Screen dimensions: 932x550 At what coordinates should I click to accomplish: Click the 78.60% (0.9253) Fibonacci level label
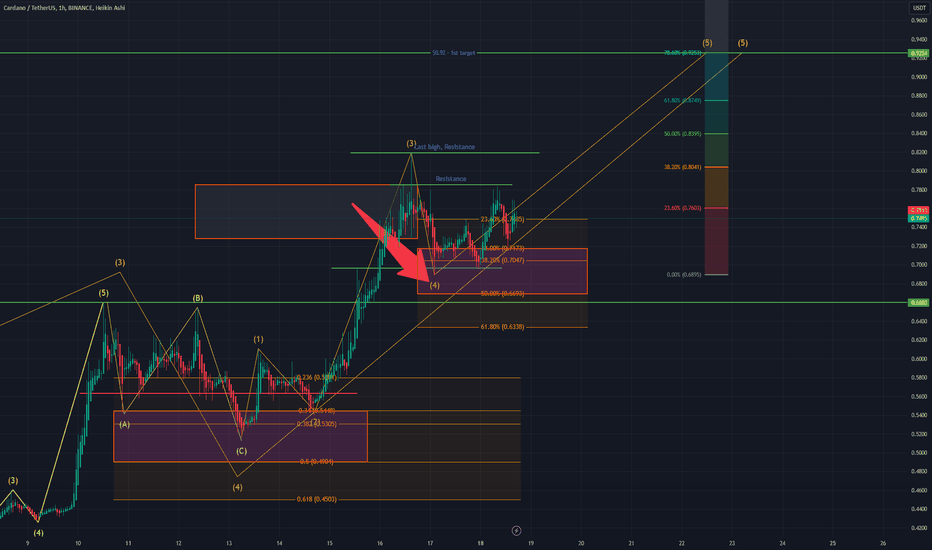pyautogui.click(x=682, y=53)
